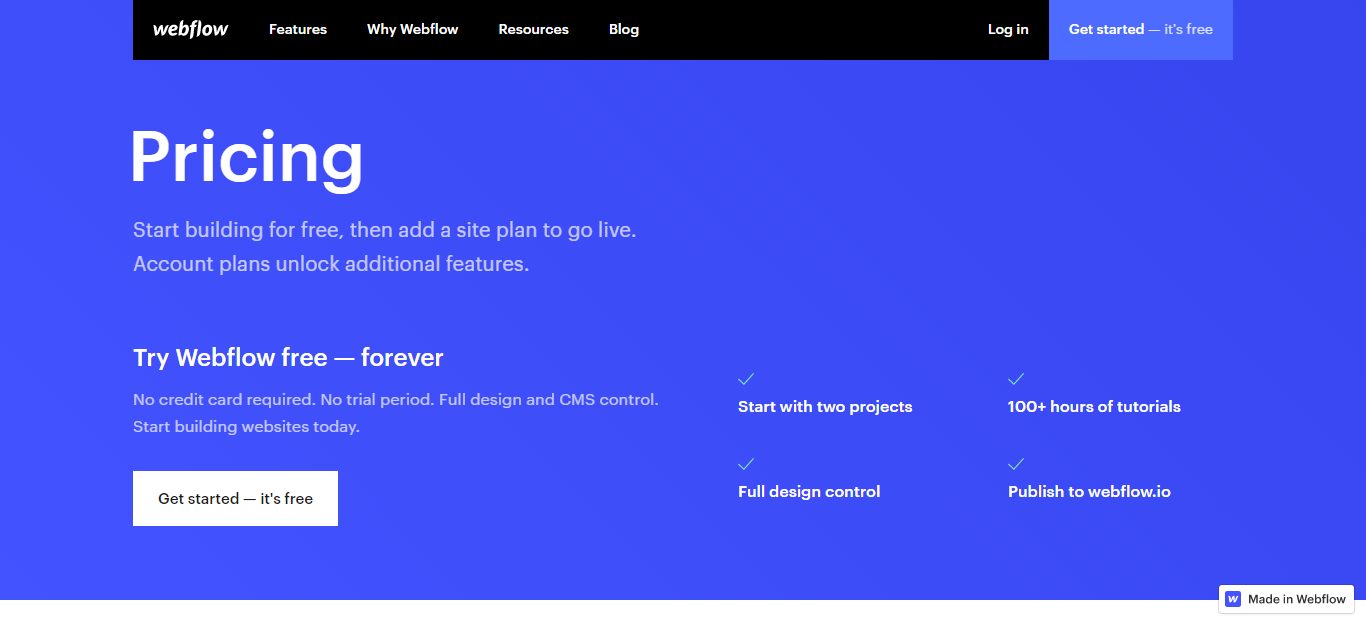Click 'Start with two projects' text
Image resolution: width=1366 pixels, height=625 pixels.
click(825, 406)
